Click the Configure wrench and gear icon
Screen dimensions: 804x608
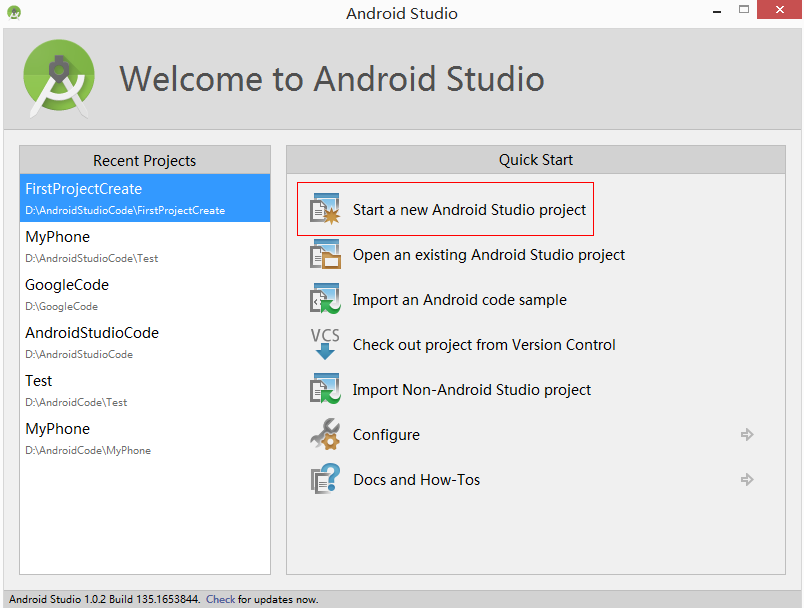click(325, 435)
